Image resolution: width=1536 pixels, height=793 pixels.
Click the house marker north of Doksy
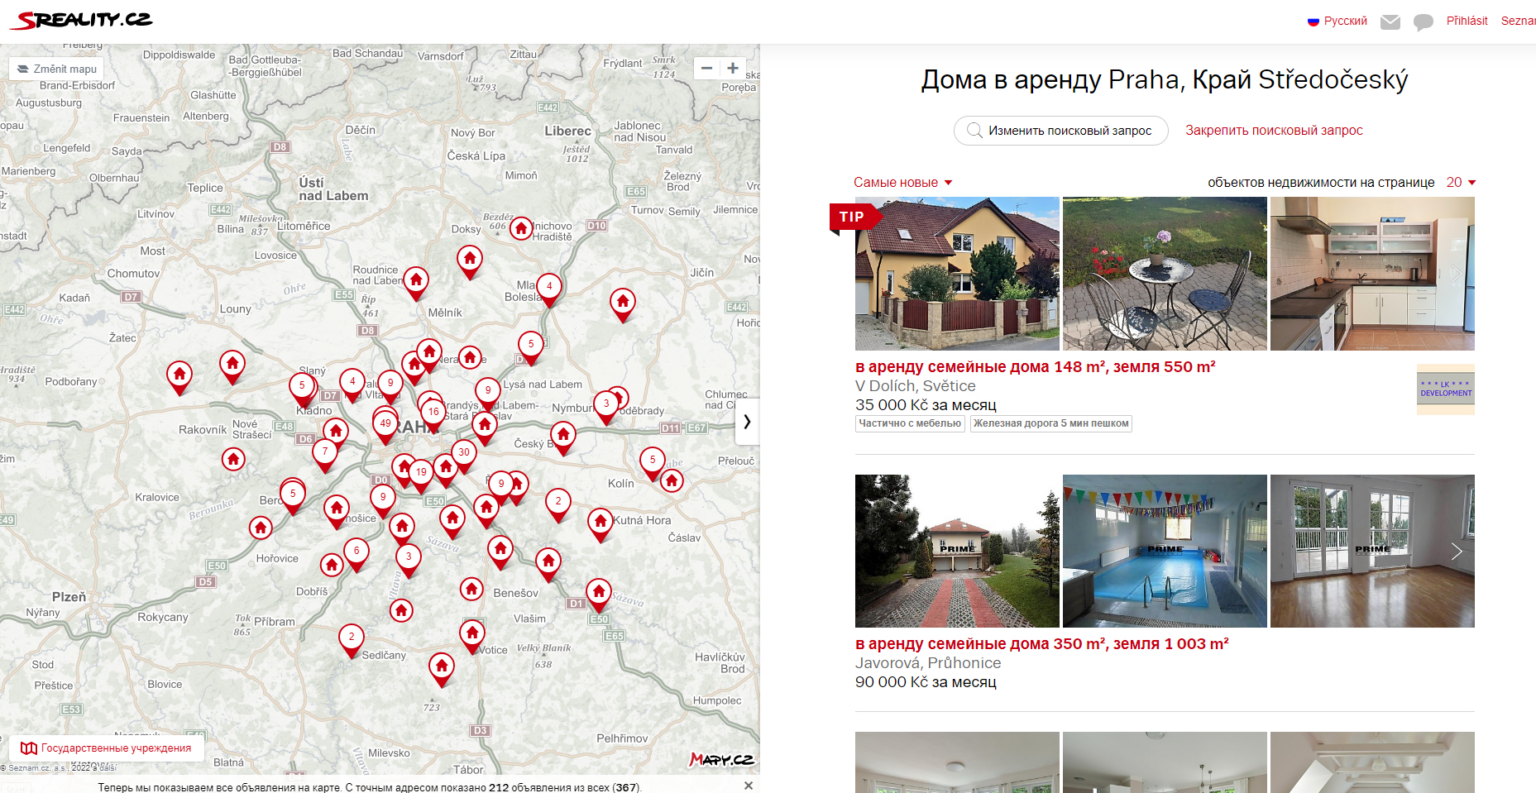click(520, 229)
